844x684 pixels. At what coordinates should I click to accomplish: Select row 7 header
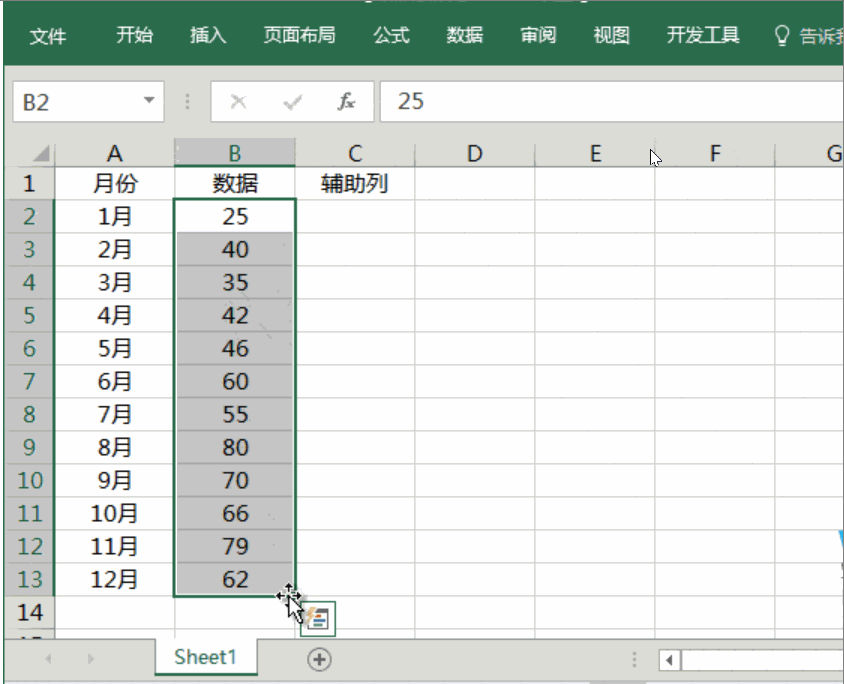click(29, 382)
